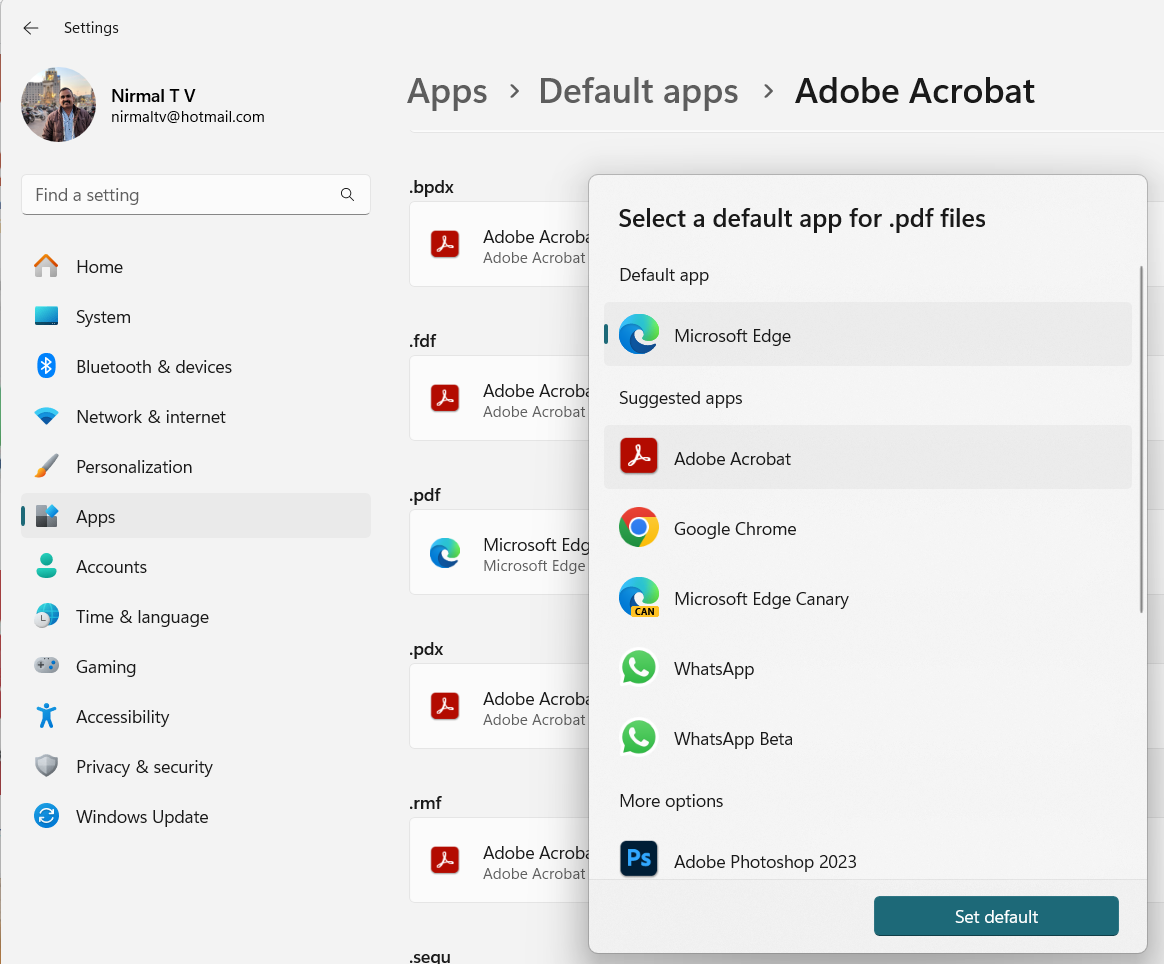Click the dialog's vertical scrollbar

point(1141,439)
